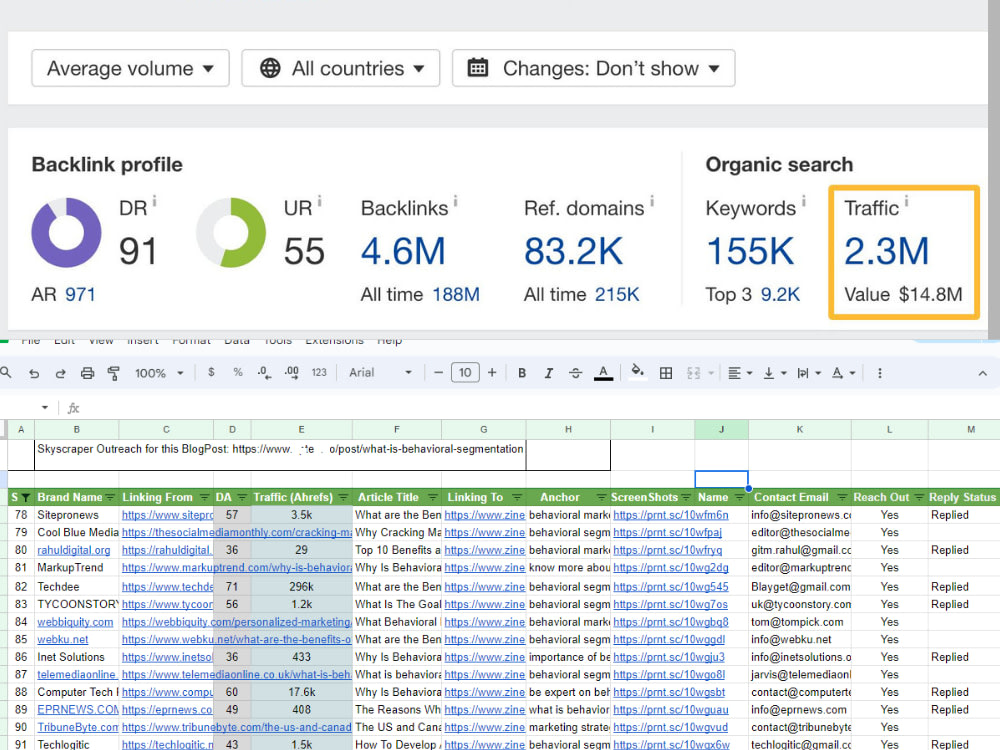Toggle italic formatting
This screenshot has height=750, width=1000.
548,373
